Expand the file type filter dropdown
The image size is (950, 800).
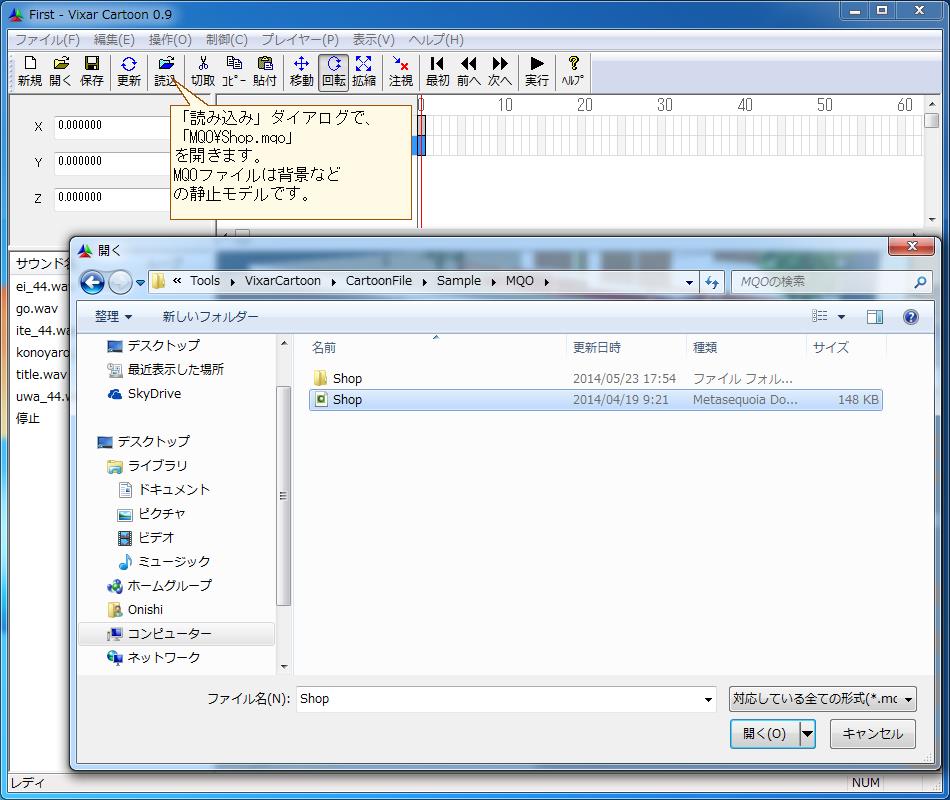tap(822, 699)
